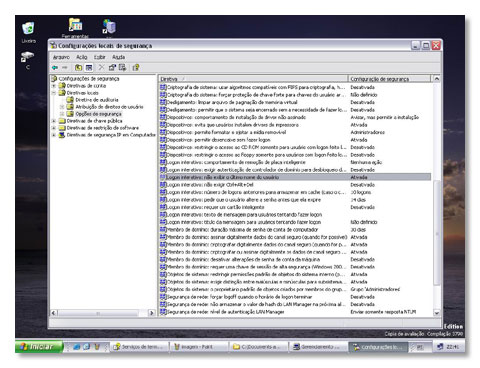Image resolution: width=480 pixels, height=368 pixels.
Task: Click 'Aviso, mas permite a instalação' setting value
Action: pyautogui.click(x=385, y=117)
